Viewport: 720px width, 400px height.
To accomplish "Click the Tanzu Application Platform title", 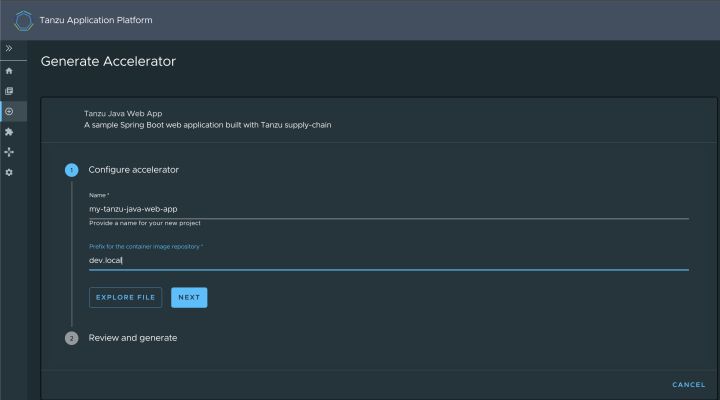I will [96, 20].
